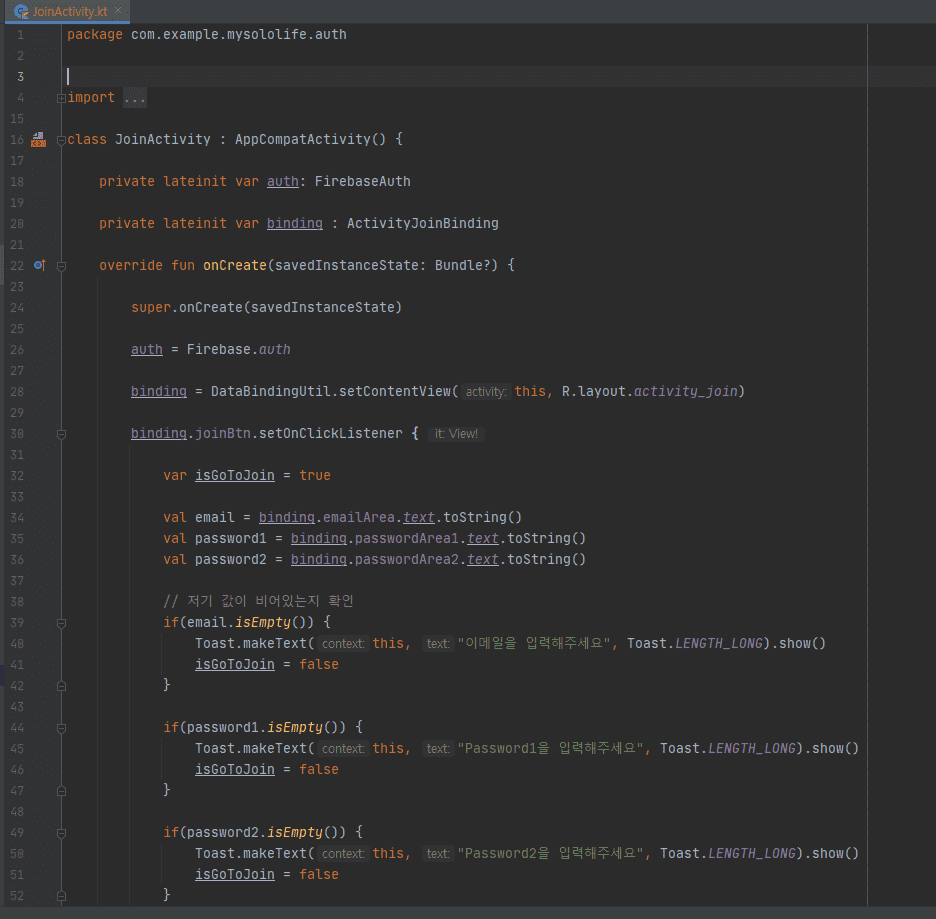The width and height of the screenshot is (936, 919).
Task: Fold the password2.isEmpty if block
Action: click(61, 833)
